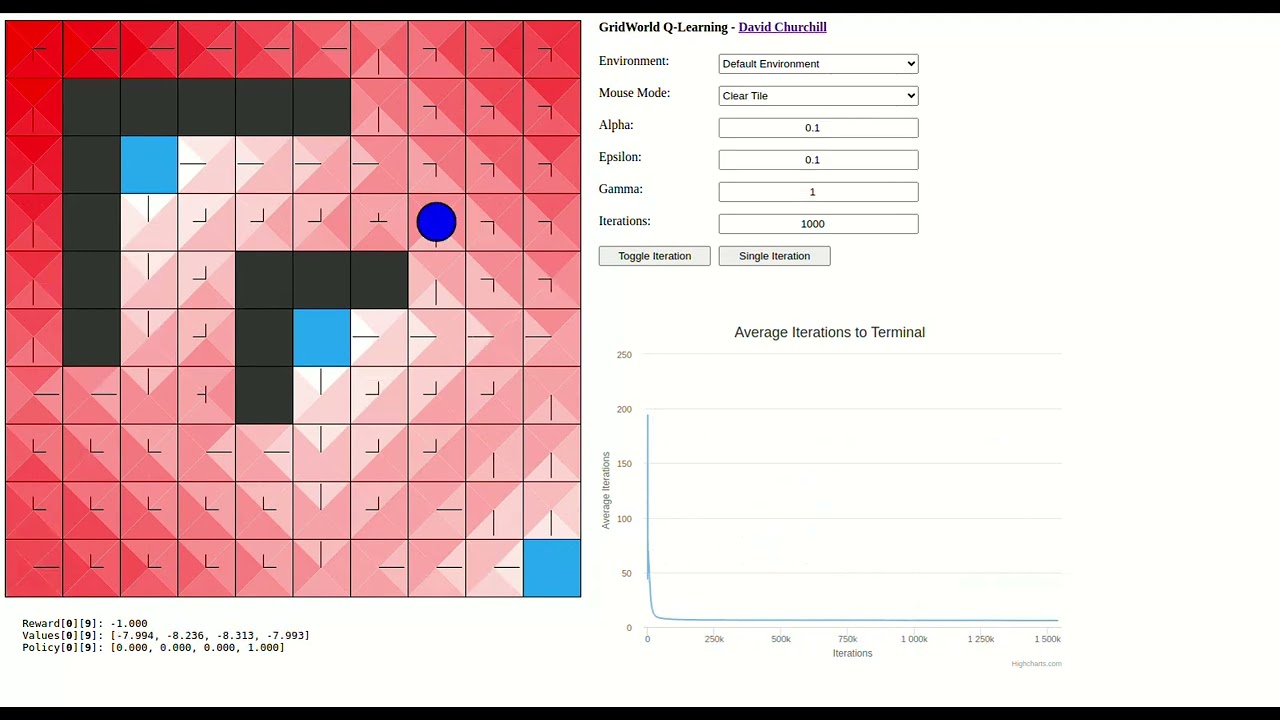The image size is (1280, 720).
Task: Click the Gamma input field
Action: 818,192
